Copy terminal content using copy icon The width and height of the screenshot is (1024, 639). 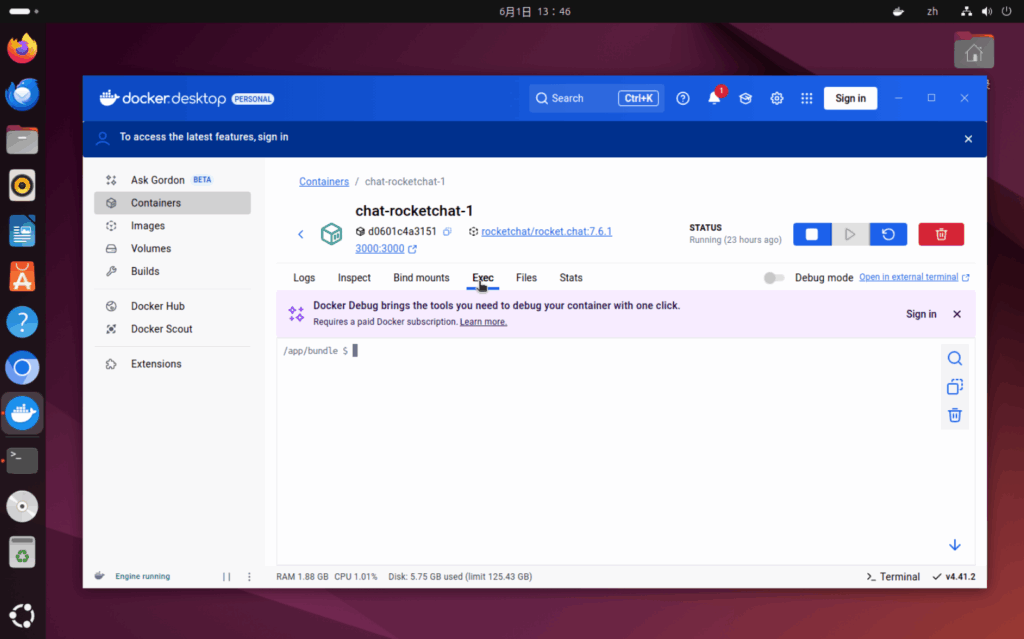pos(955,387)
